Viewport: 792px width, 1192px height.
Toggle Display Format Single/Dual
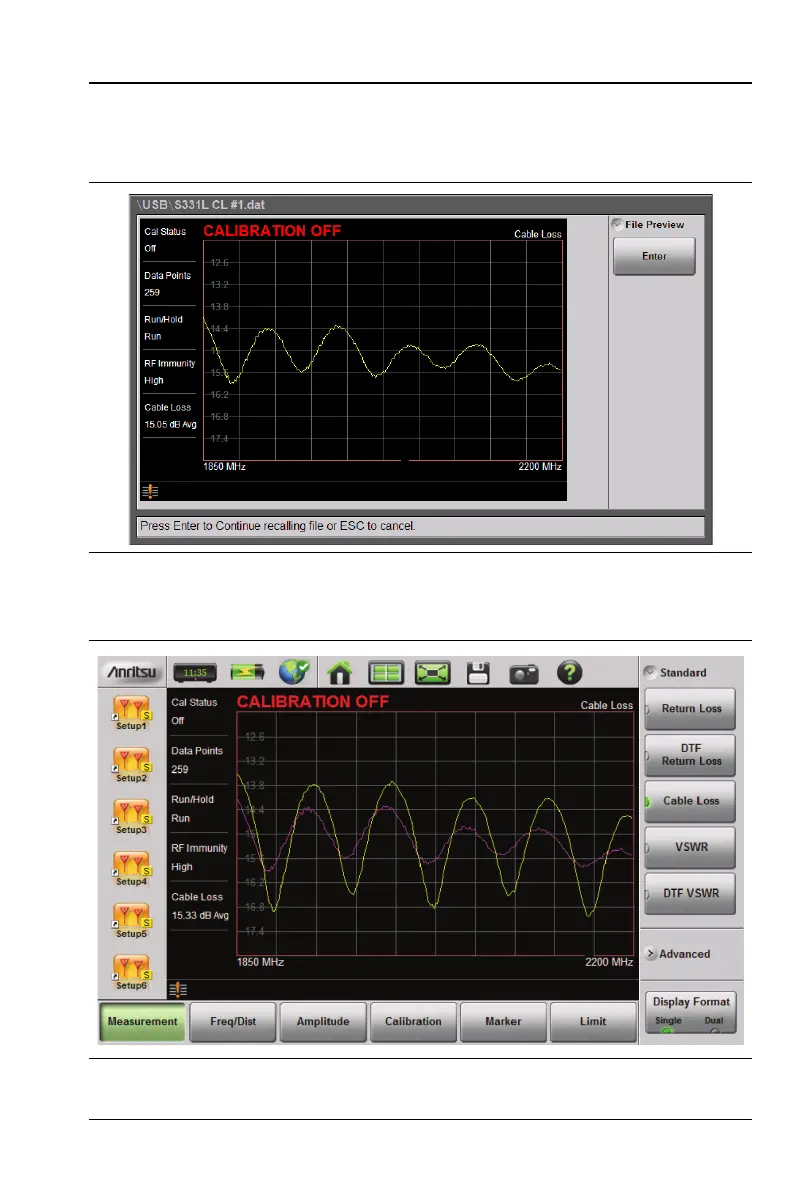click(690, 1012)
